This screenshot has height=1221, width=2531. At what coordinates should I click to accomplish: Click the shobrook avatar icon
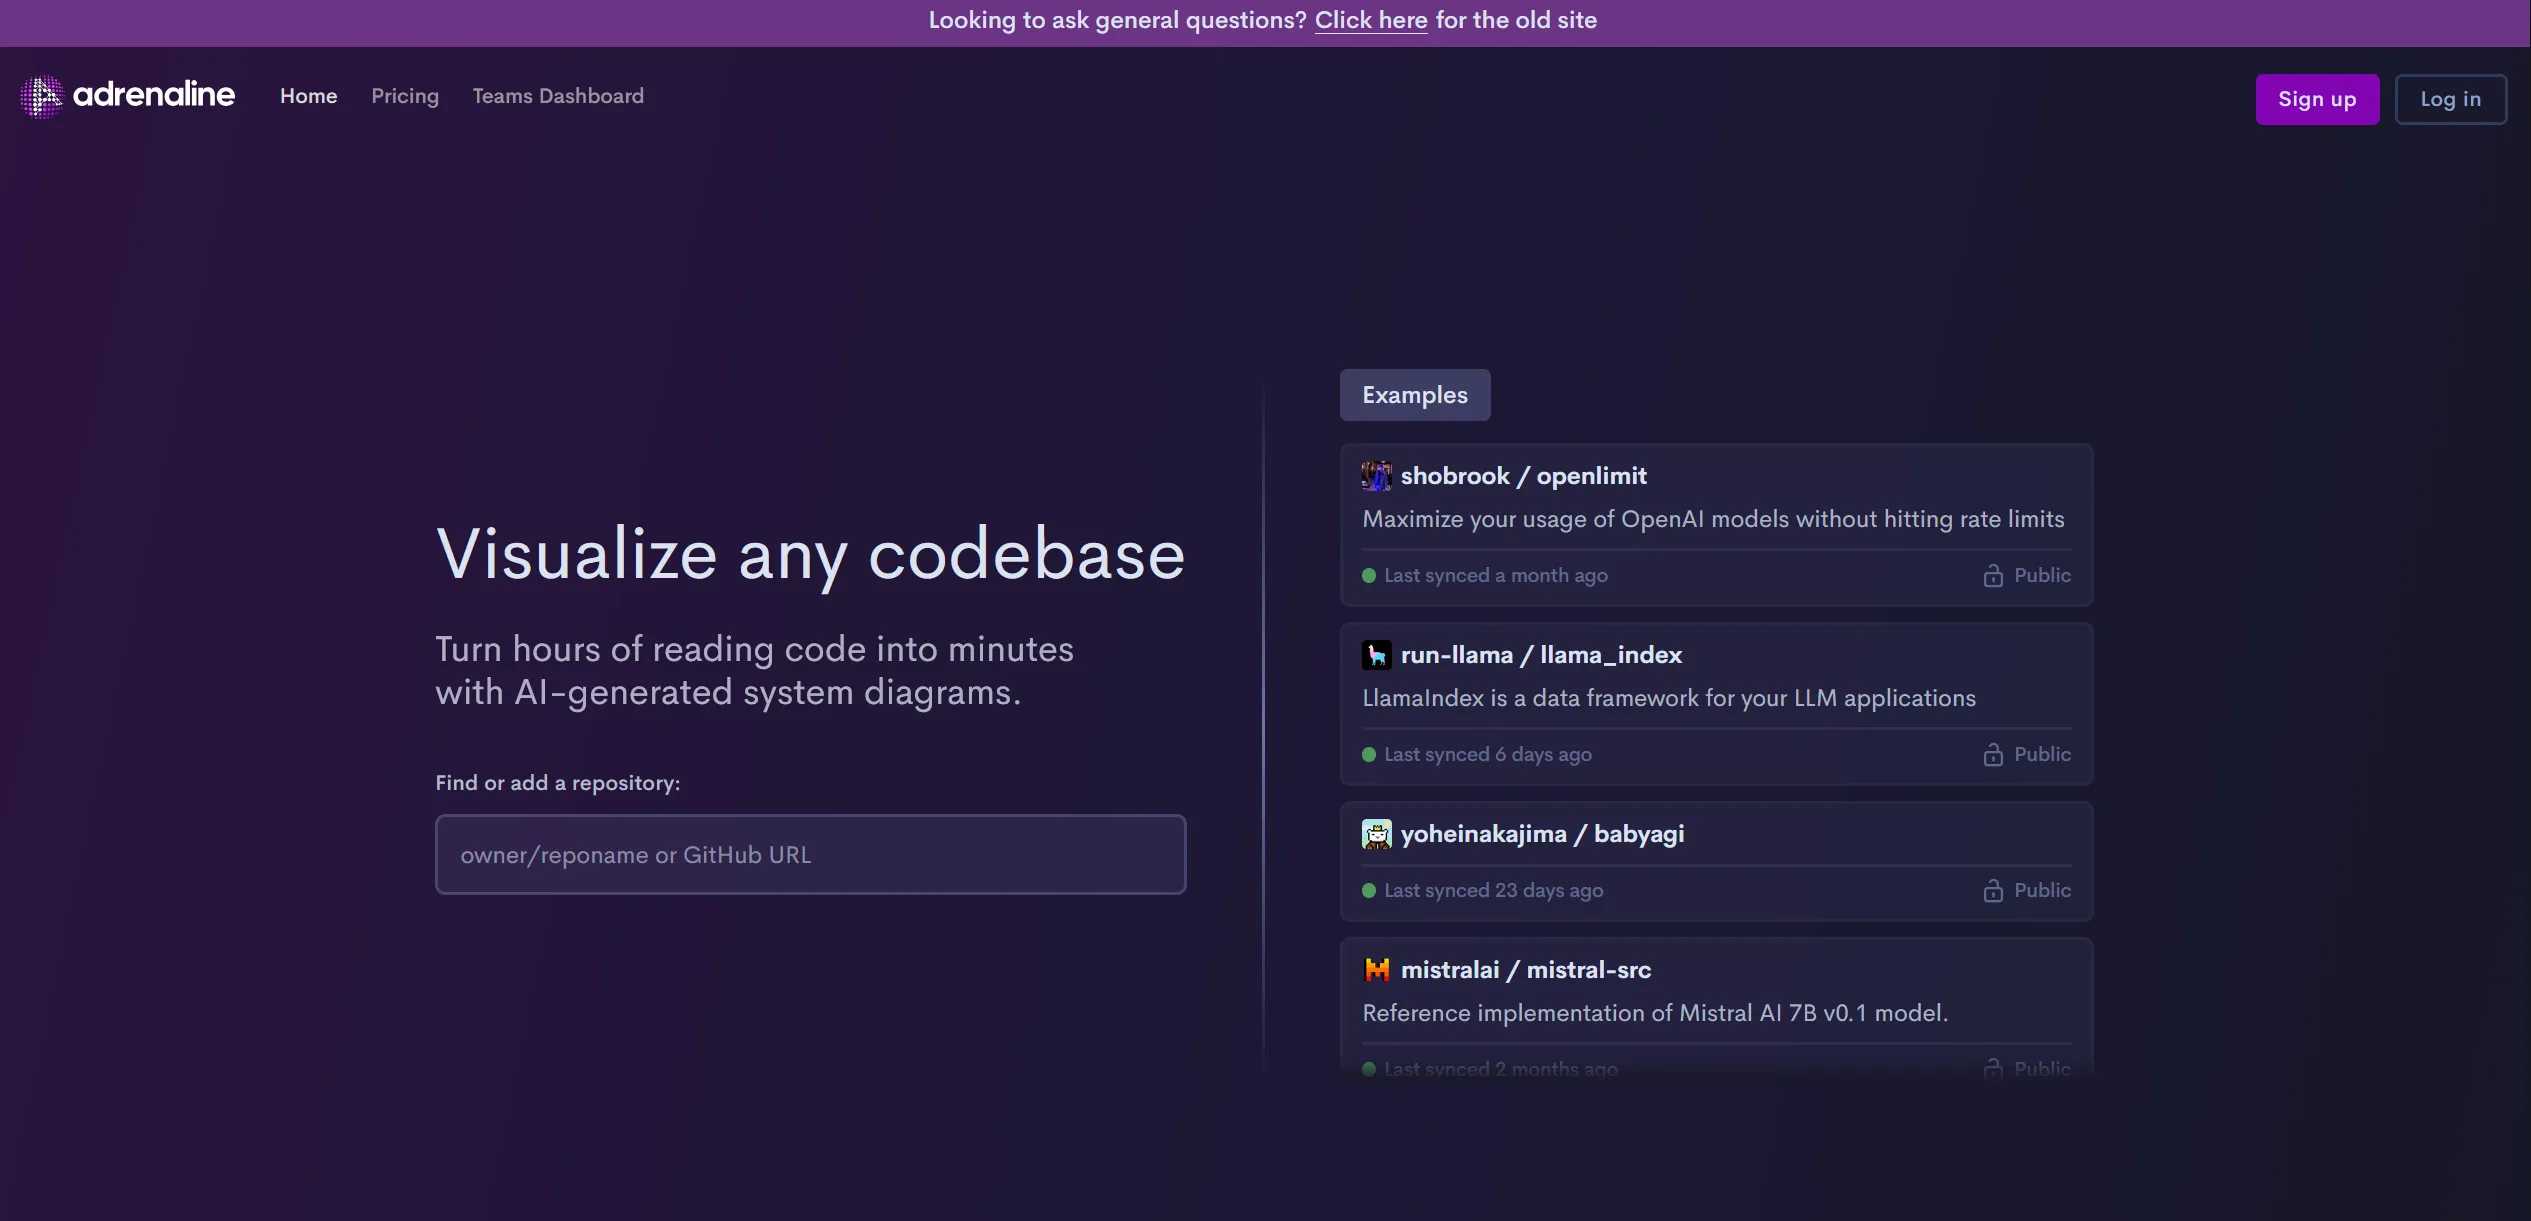click(1376, 476)
